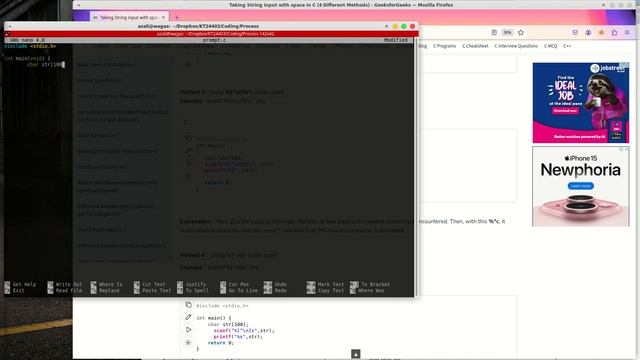Open the Pocket save icon in Firefox

575,32
